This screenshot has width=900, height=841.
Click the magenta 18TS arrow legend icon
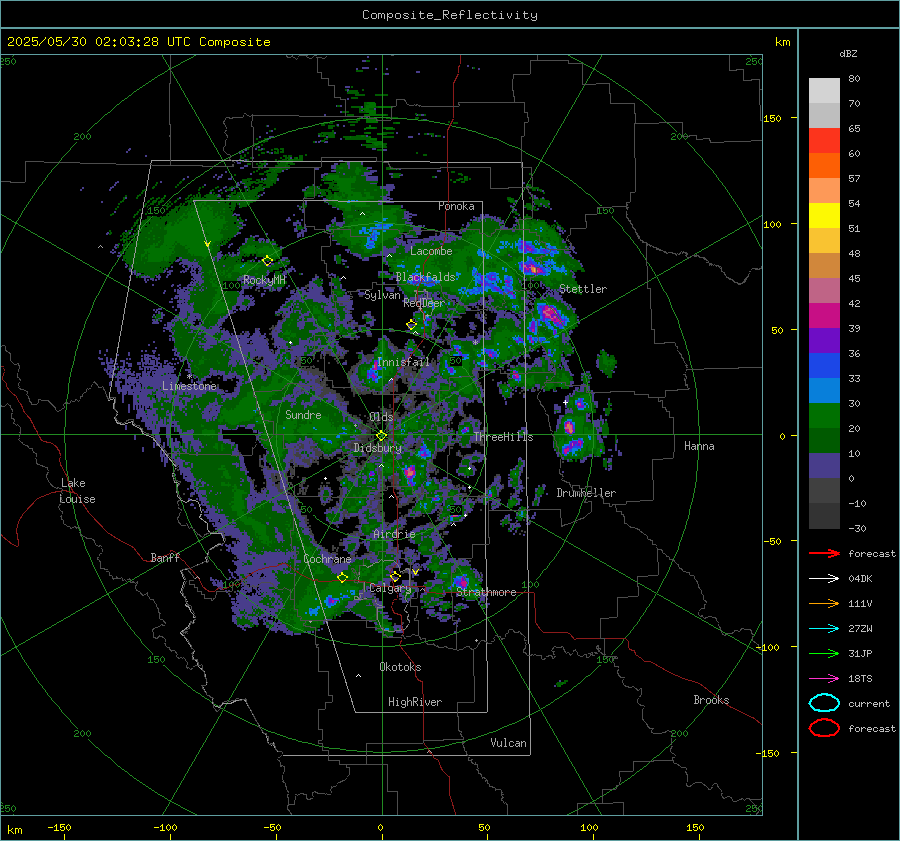(x=824, y=679)
